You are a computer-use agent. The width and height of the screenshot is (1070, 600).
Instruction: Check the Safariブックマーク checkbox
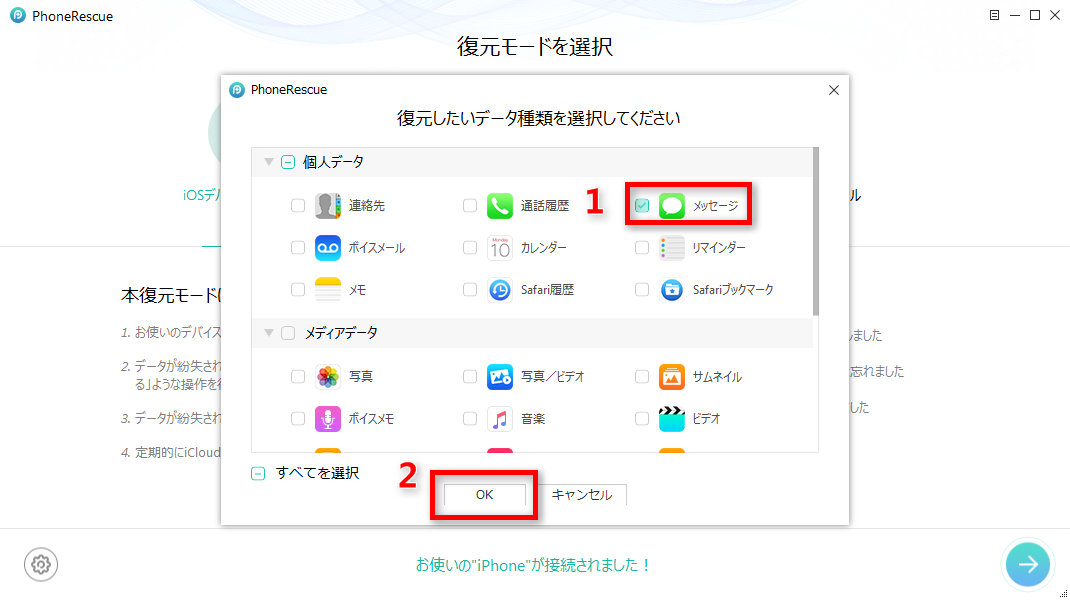click(641, 290)
